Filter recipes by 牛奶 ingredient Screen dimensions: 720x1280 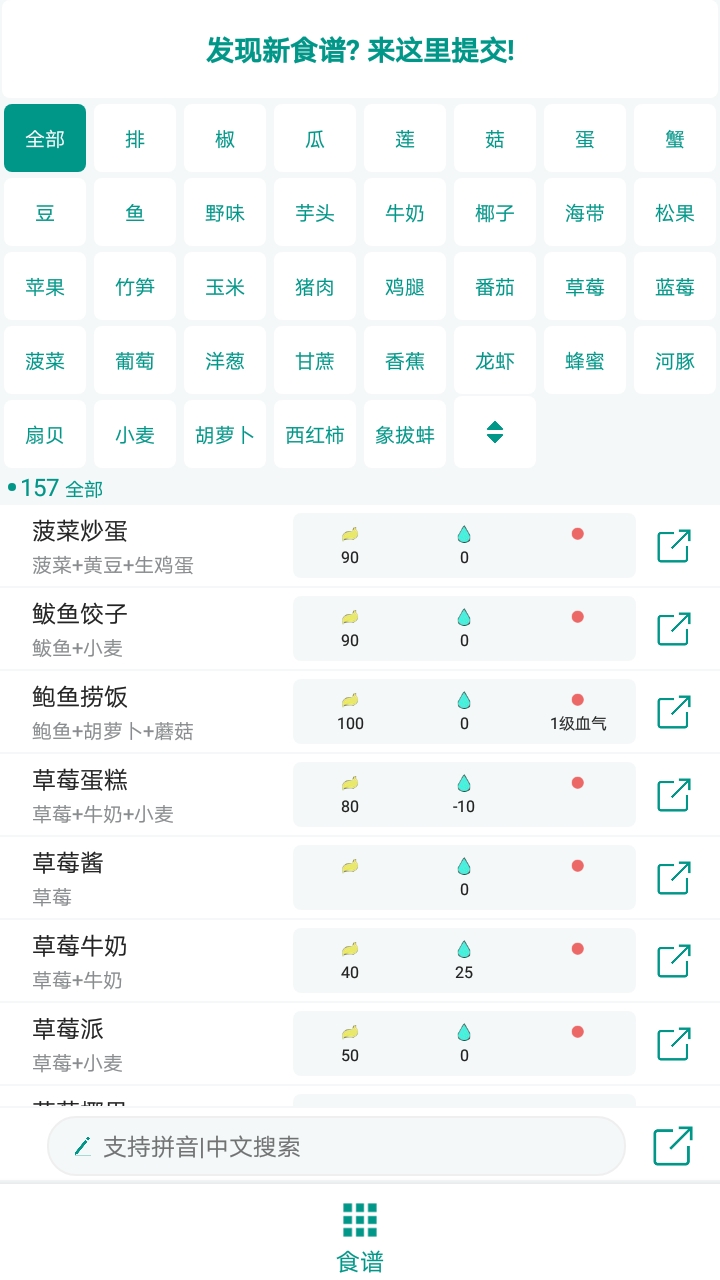coord(405,213)
